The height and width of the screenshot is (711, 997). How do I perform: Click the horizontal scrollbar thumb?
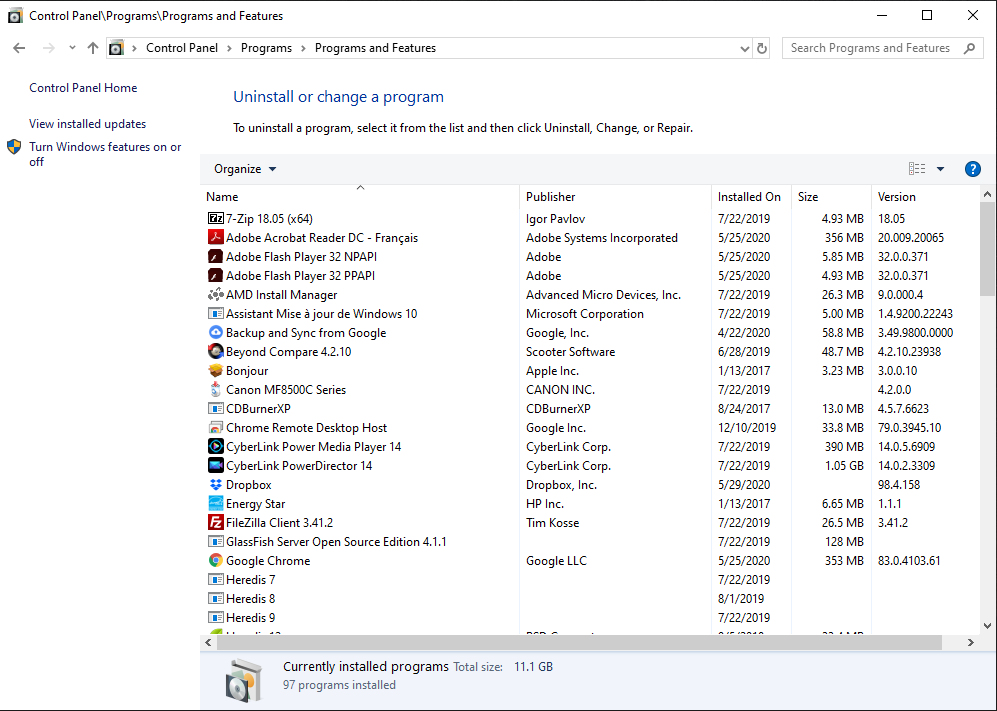click(579, 642)
